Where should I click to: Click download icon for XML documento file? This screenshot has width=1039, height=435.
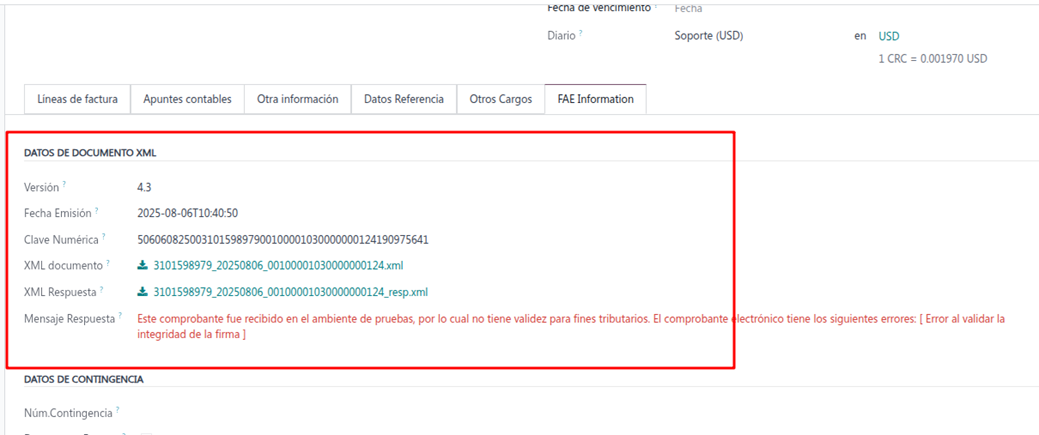(x=142, y=266)
